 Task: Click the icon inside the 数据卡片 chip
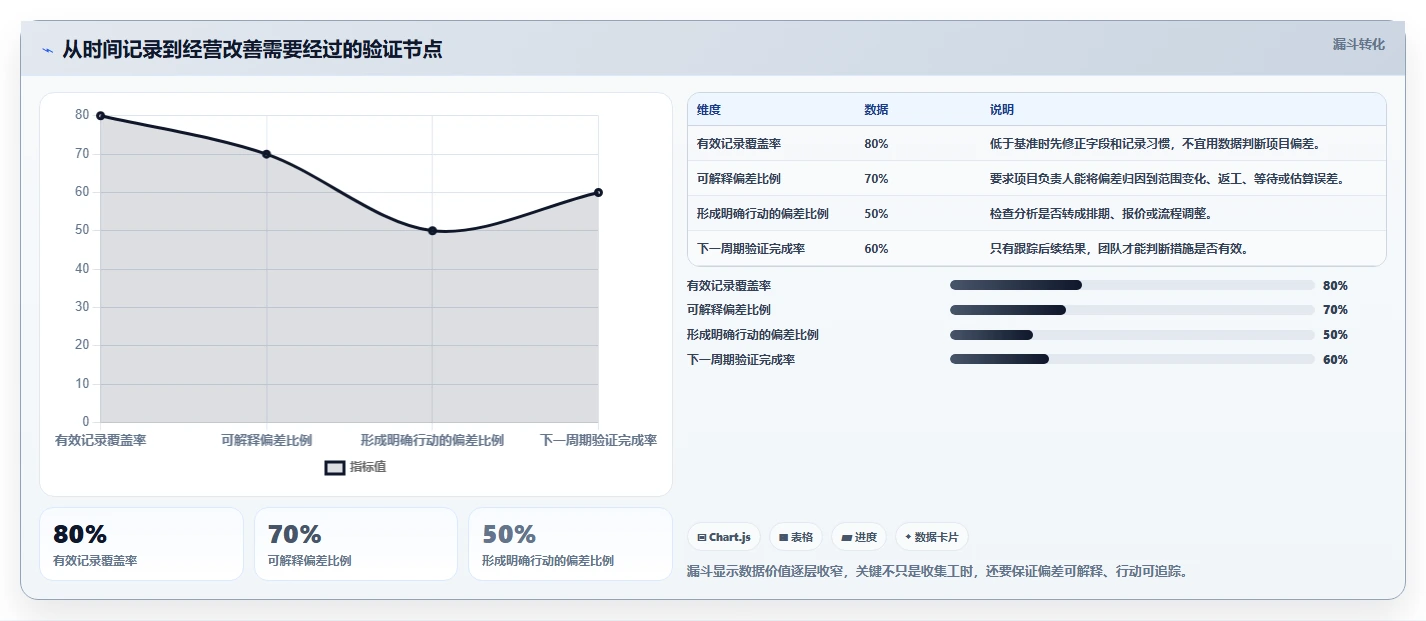coord(908,537)
